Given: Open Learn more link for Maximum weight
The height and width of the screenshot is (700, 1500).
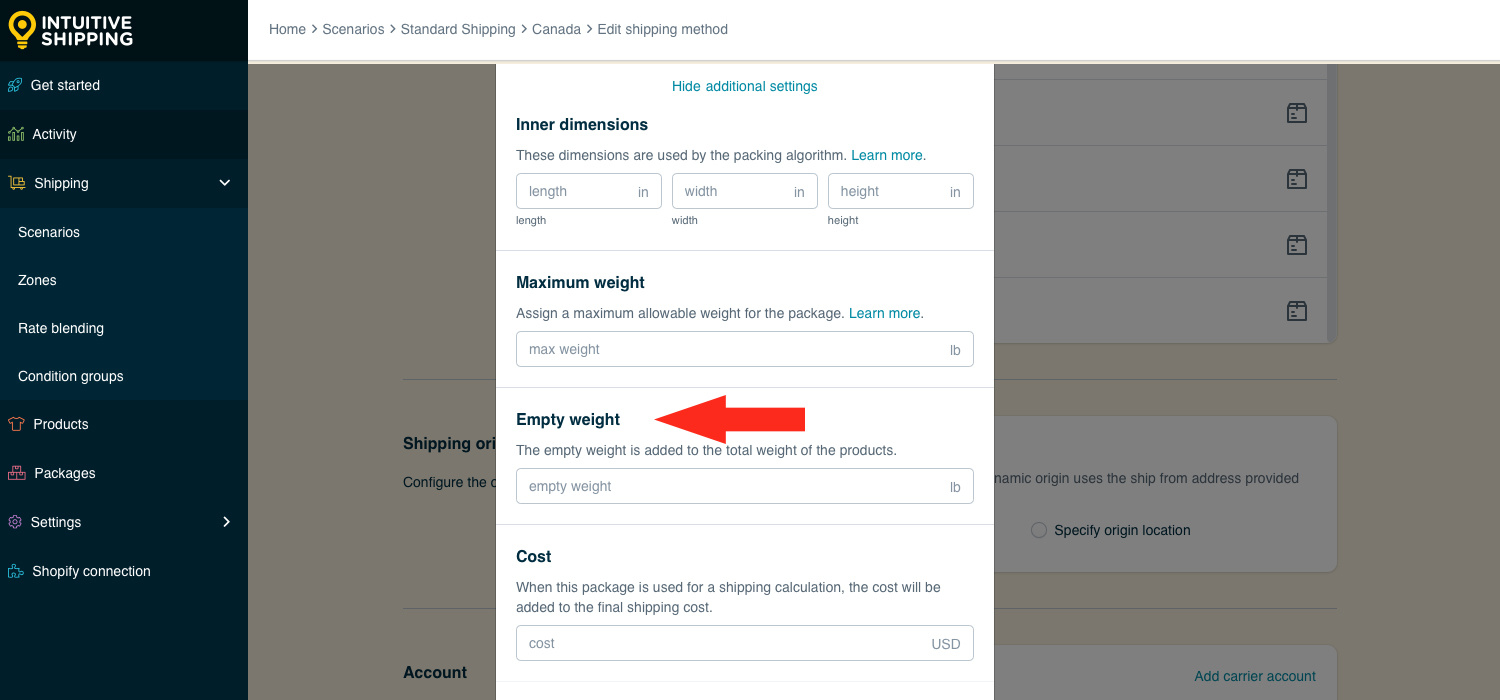Looking at the screenshot, I should coord(885,313).
